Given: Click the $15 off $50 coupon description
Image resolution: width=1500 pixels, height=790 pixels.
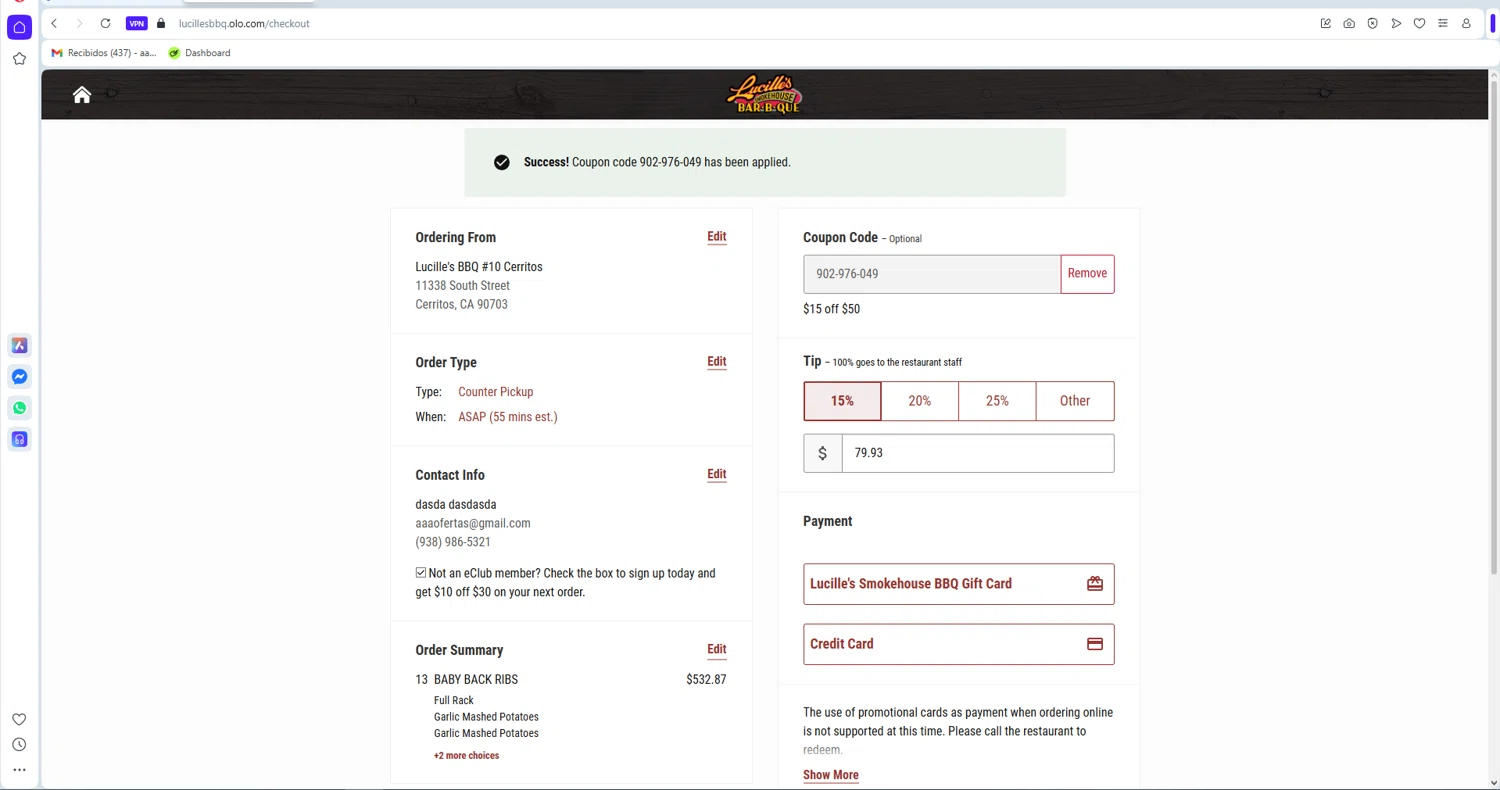Looking at the screenshot, I should pos(831,309).
